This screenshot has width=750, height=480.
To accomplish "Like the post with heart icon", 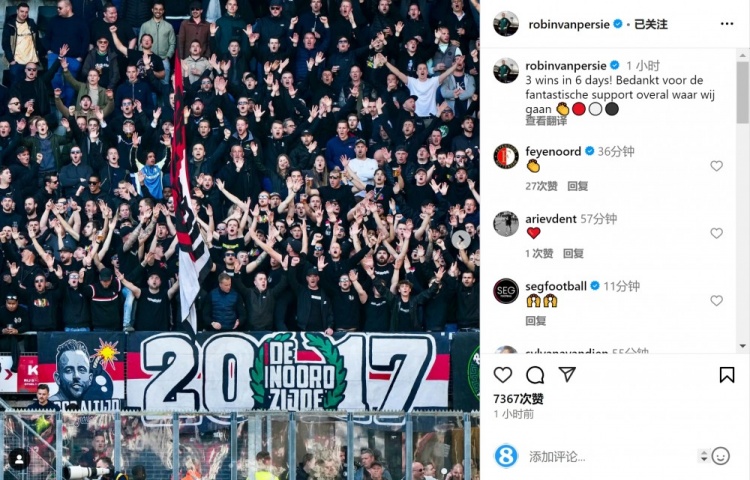I will 503,375.
